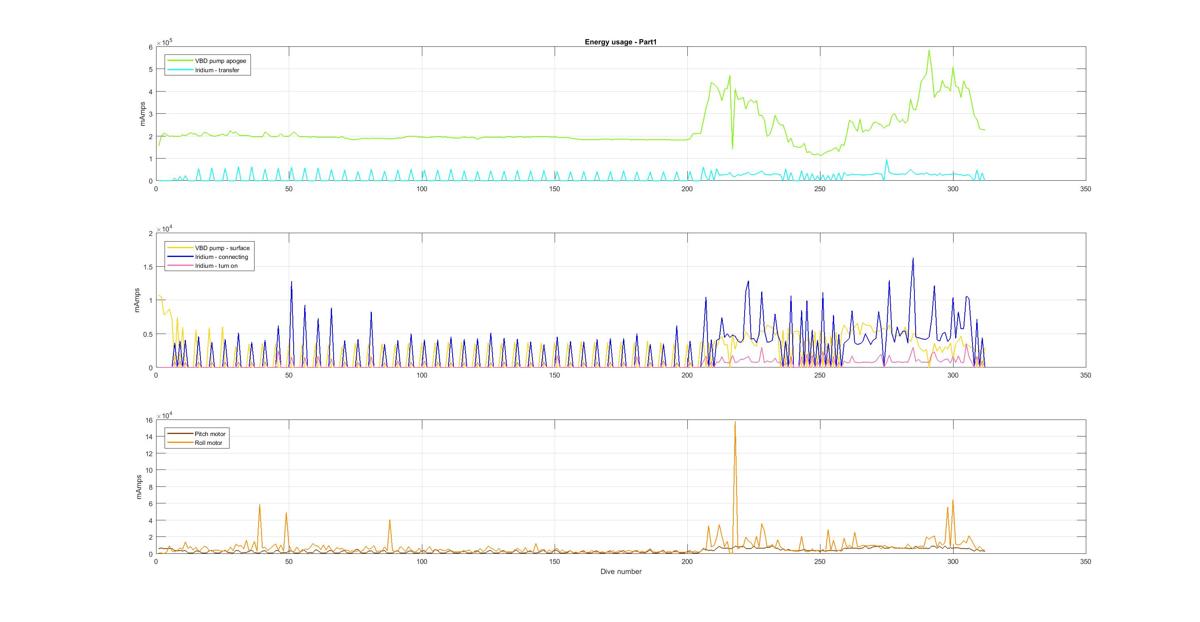Click the '200' x-tick under the VBD pump apogee plot
The height and width of the screenshot is (622, 1200).
(x=687, y=189)
